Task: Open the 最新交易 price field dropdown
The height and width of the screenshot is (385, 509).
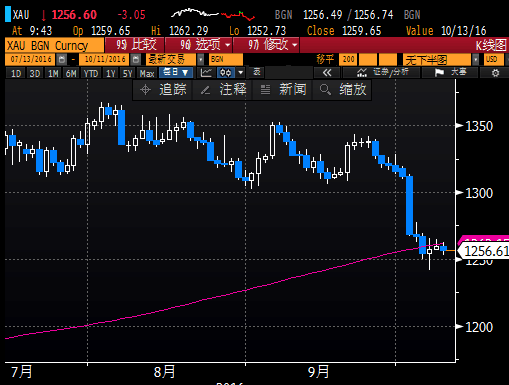Action: point(201,60)
